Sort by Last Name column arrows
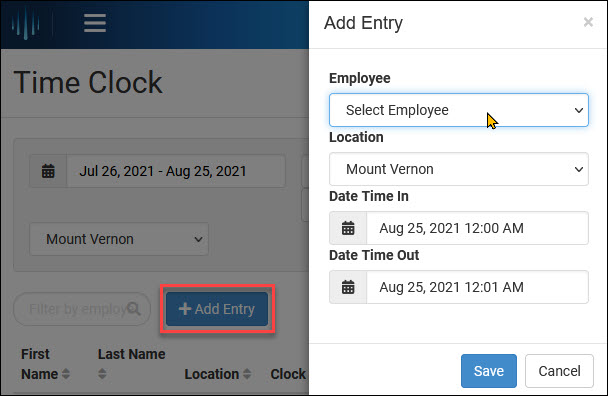 pos(102,374)
